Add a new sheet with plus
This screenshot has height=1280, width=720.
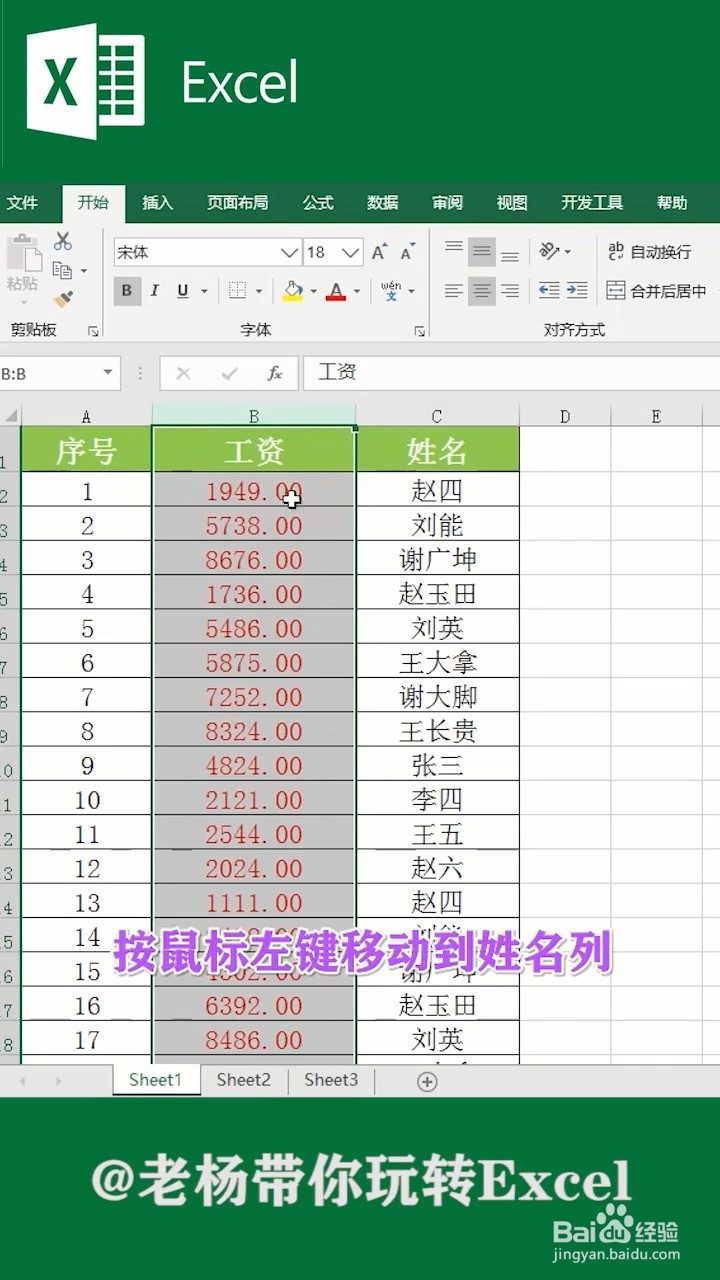click(427, 1081)
